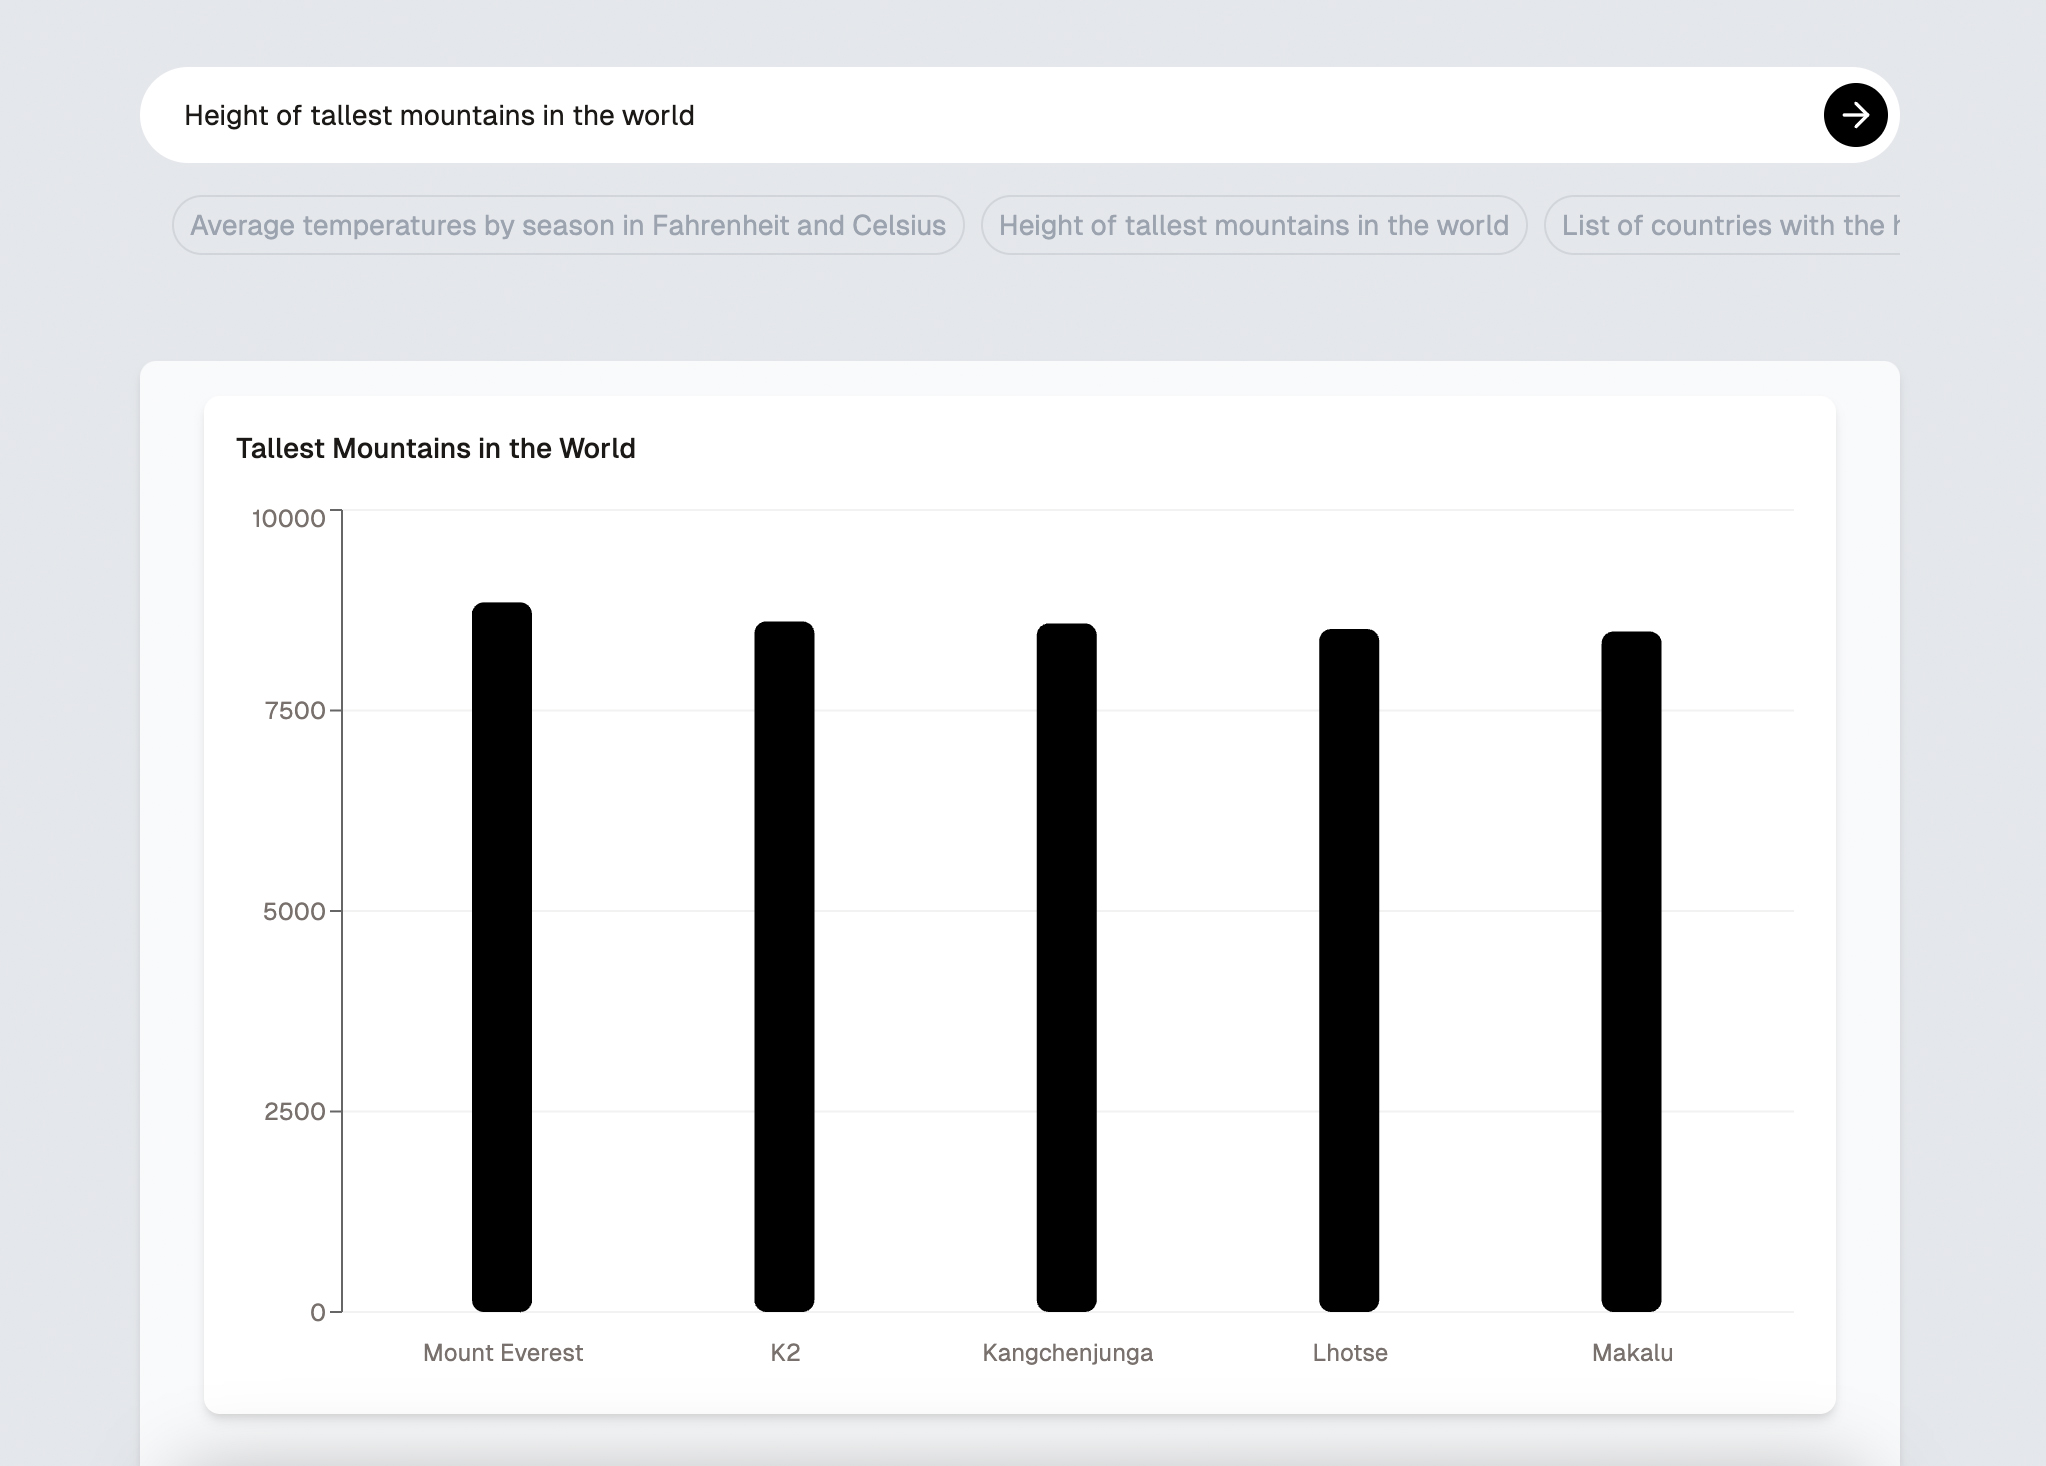Click the K2 axis label
2046x1466 pixels.
pos(785,1353)
